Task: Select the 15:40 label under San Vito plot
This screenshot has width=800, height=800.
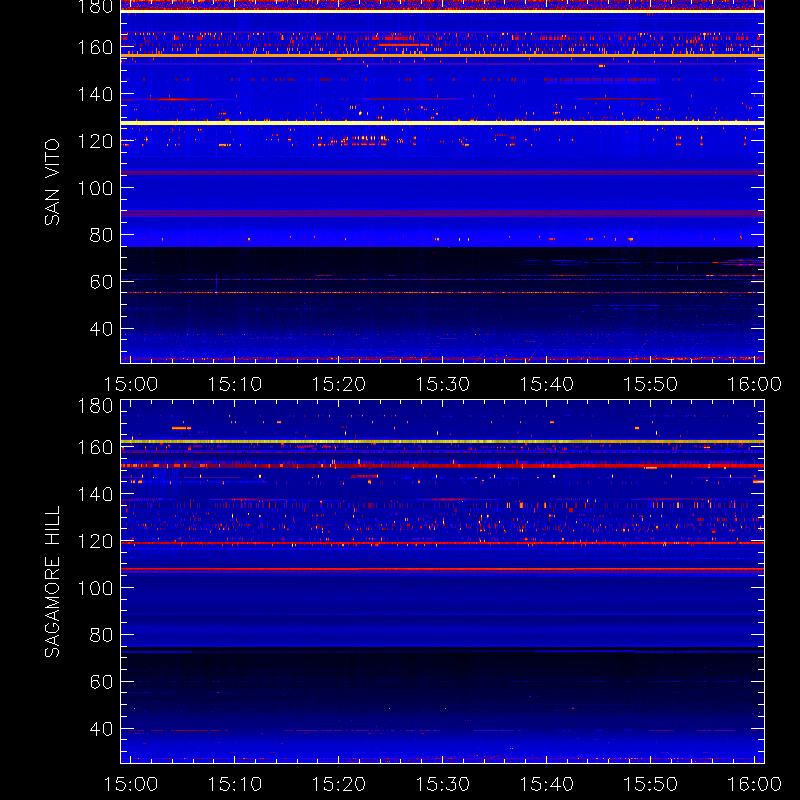Action: click(x=546, y=384)
